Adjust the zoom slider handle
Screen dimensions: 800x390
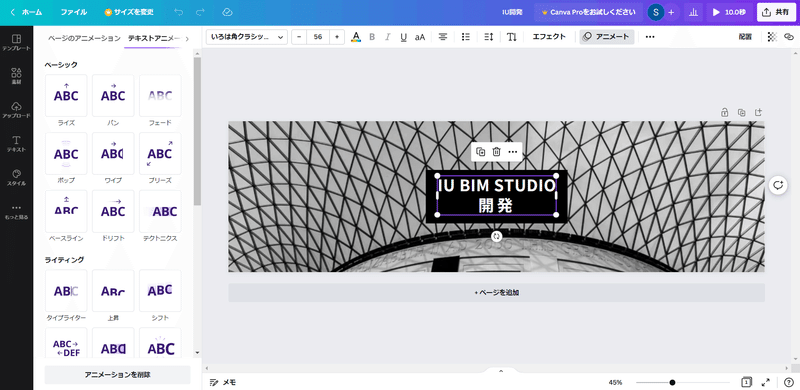point(672,382)
